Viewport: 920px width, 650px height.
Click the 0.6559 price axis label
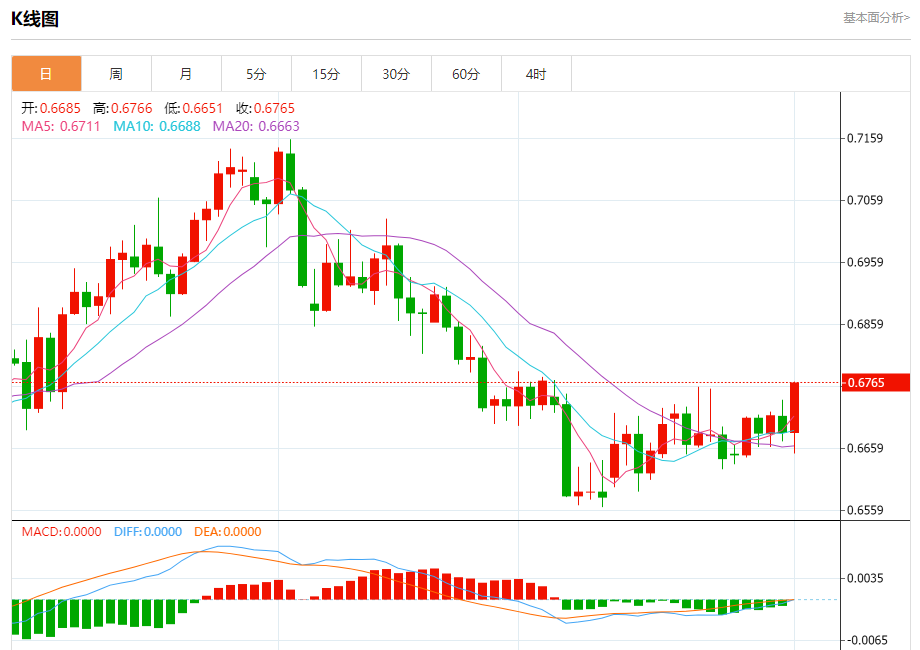click(865, 510)
